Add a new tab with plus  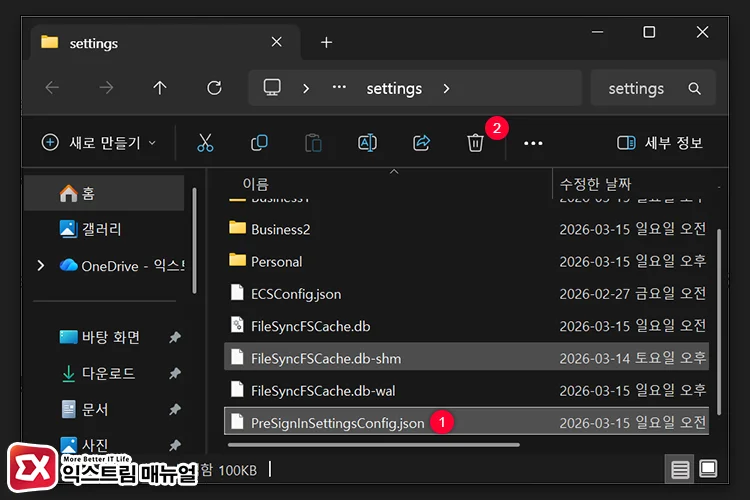click(326, 42)
